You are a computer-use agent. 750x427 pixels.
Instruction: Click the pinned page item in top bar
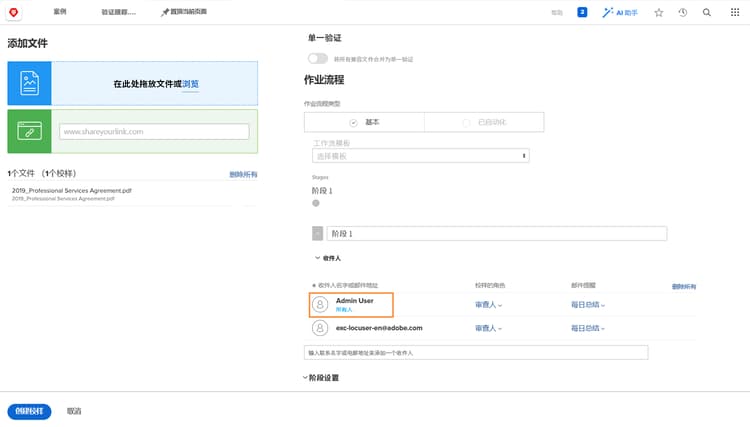point(184,12)
